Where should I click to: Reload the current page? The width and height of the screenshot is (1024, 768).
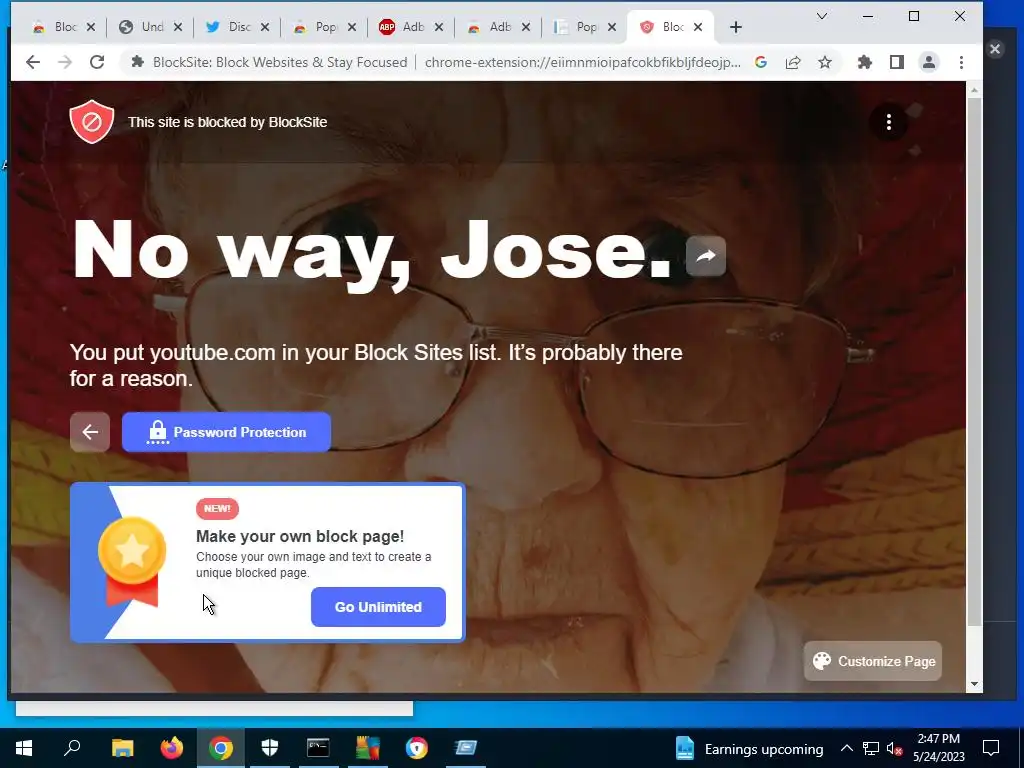point(97,62)
